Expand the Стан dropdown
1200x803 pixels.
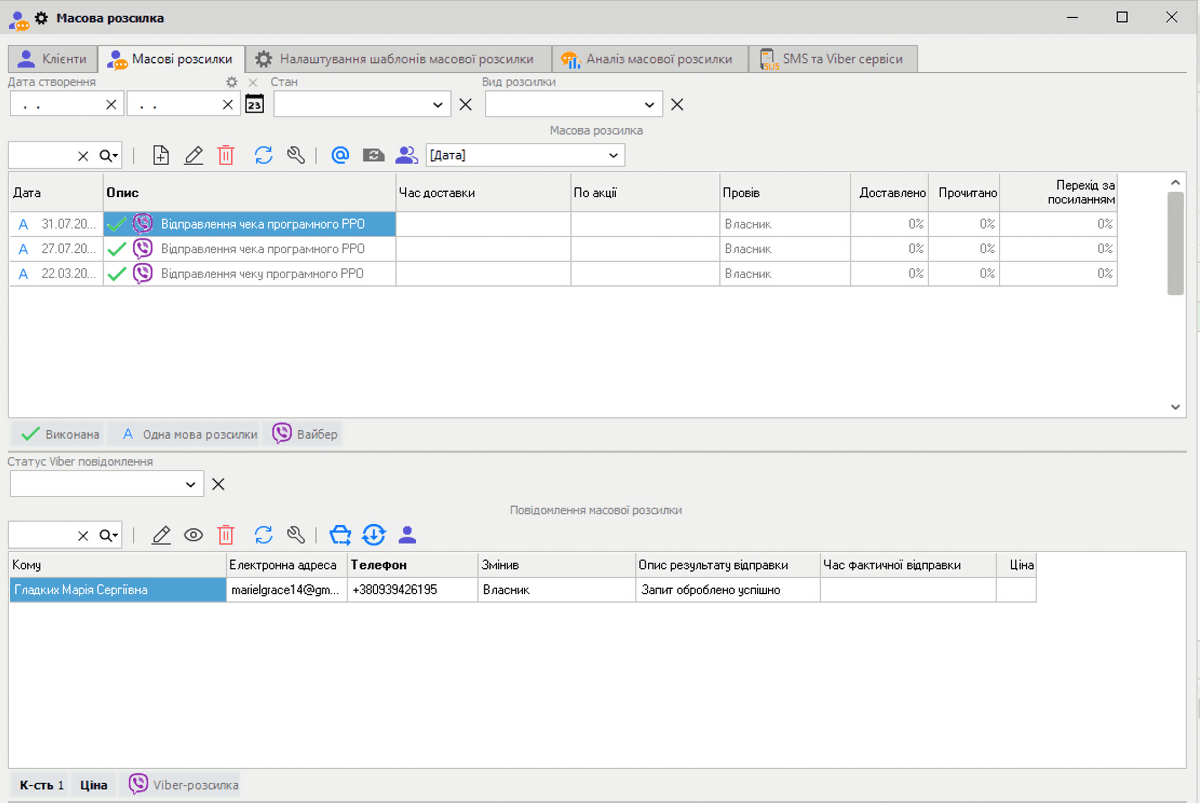[438, 104]
